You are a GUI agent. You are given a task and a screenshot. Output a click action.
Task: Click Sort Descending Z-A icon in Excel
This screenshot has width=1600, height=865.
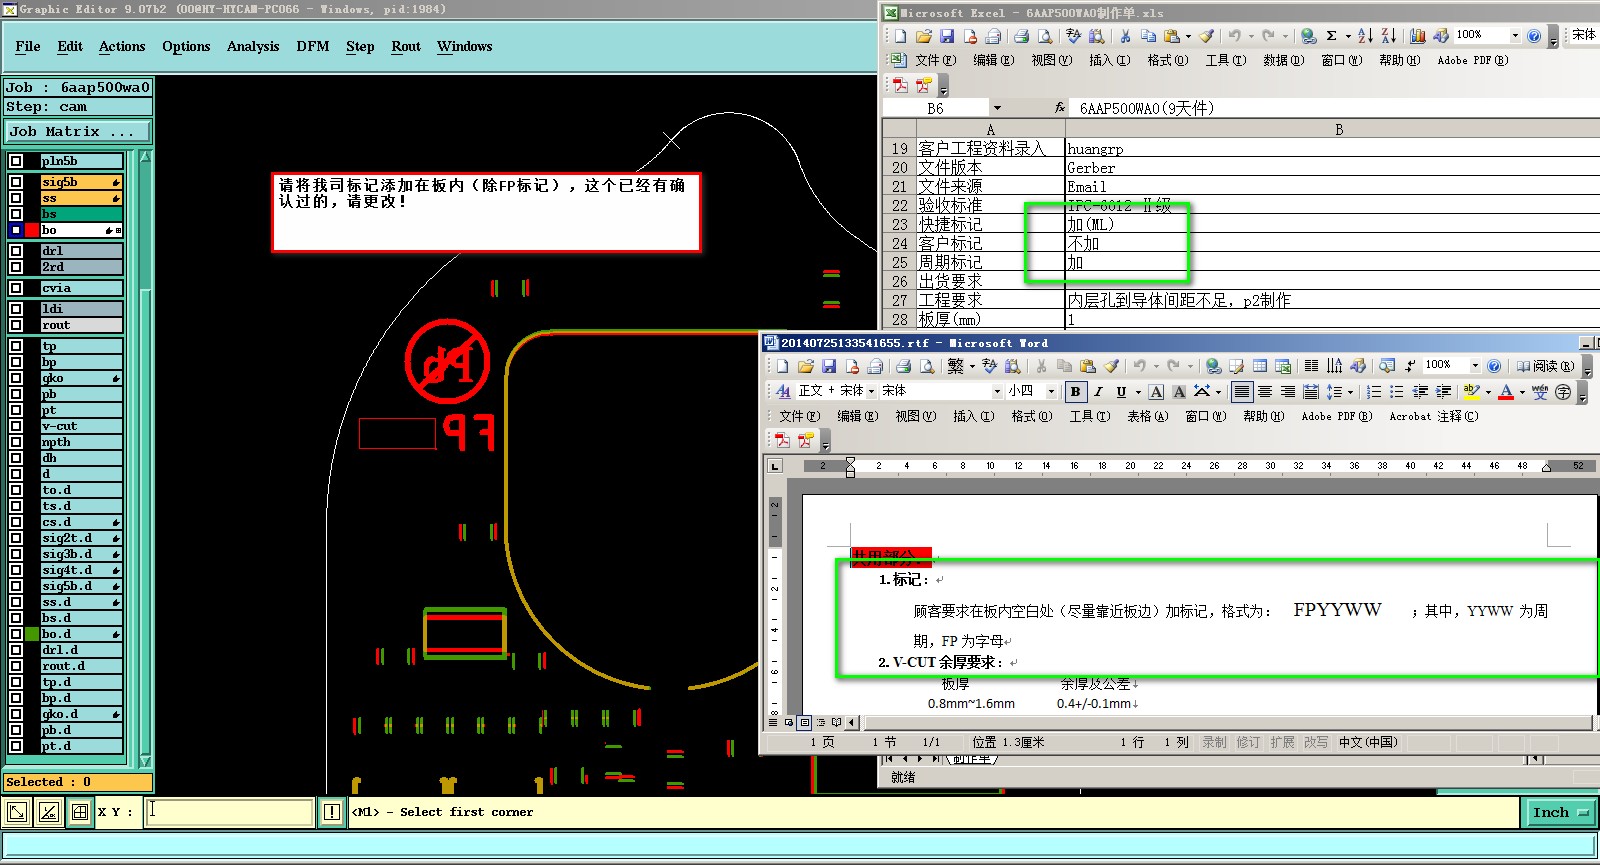click(x=1389, y=36)
